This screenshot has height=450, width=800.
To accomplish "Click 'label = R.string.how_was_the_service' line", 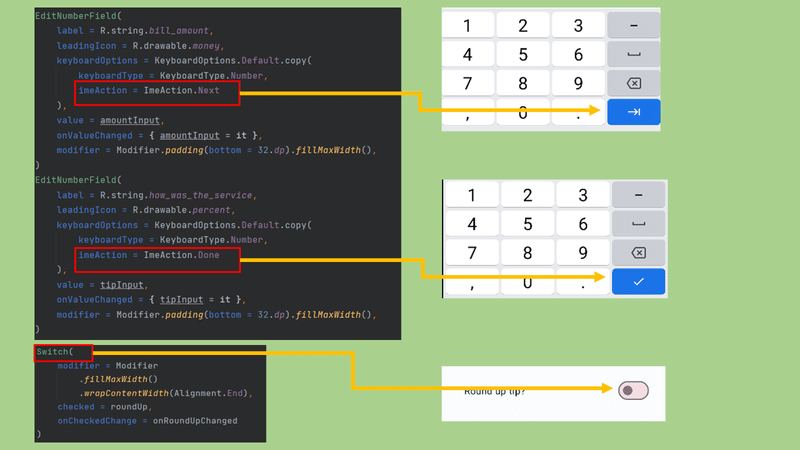I will 157,195.
